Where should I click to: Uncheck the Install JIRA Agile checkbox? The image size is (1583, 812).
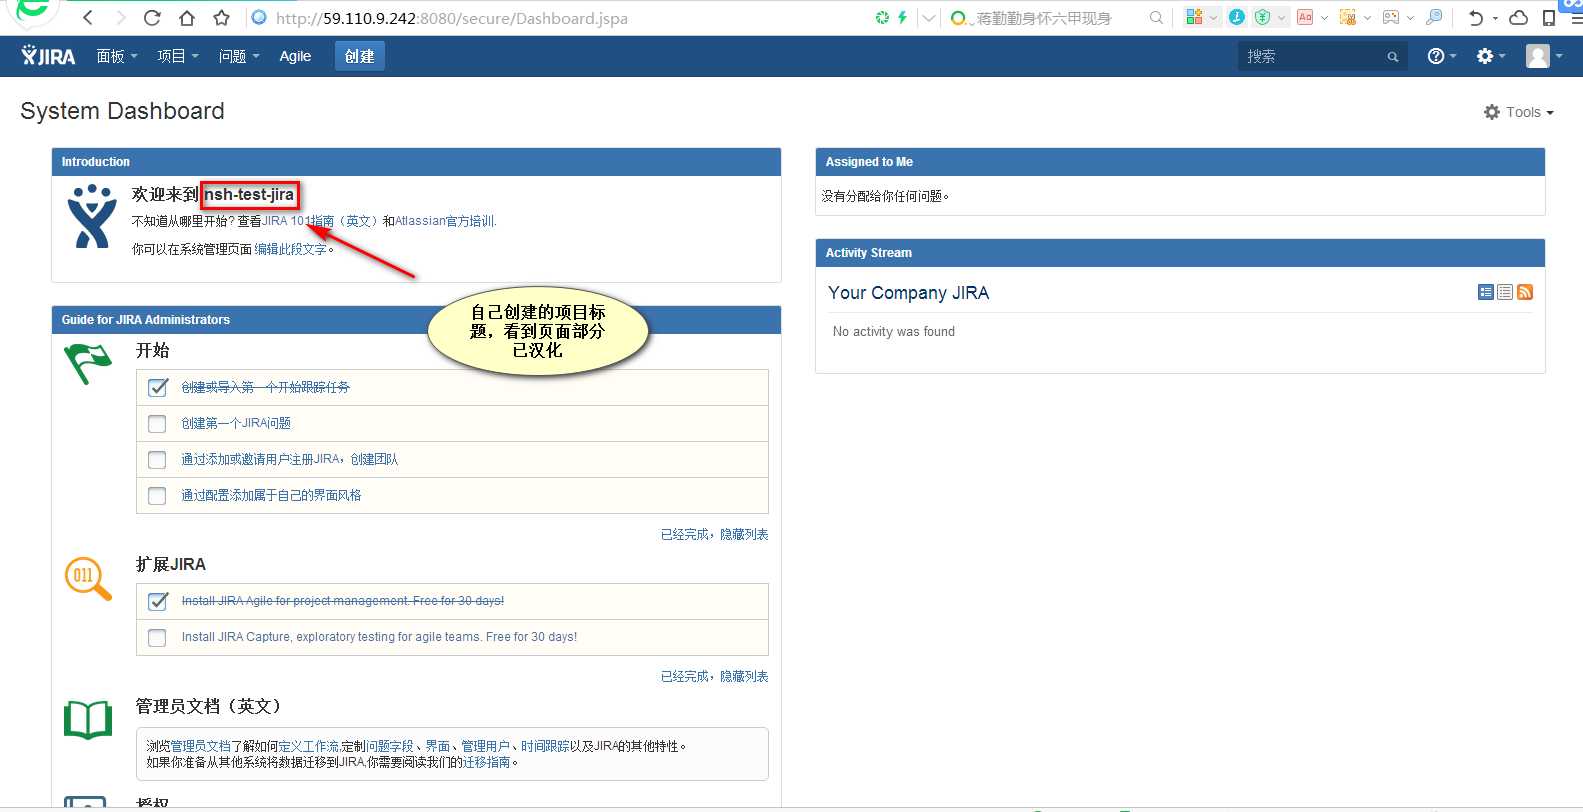pyautogui.click(x=157, y=601)
